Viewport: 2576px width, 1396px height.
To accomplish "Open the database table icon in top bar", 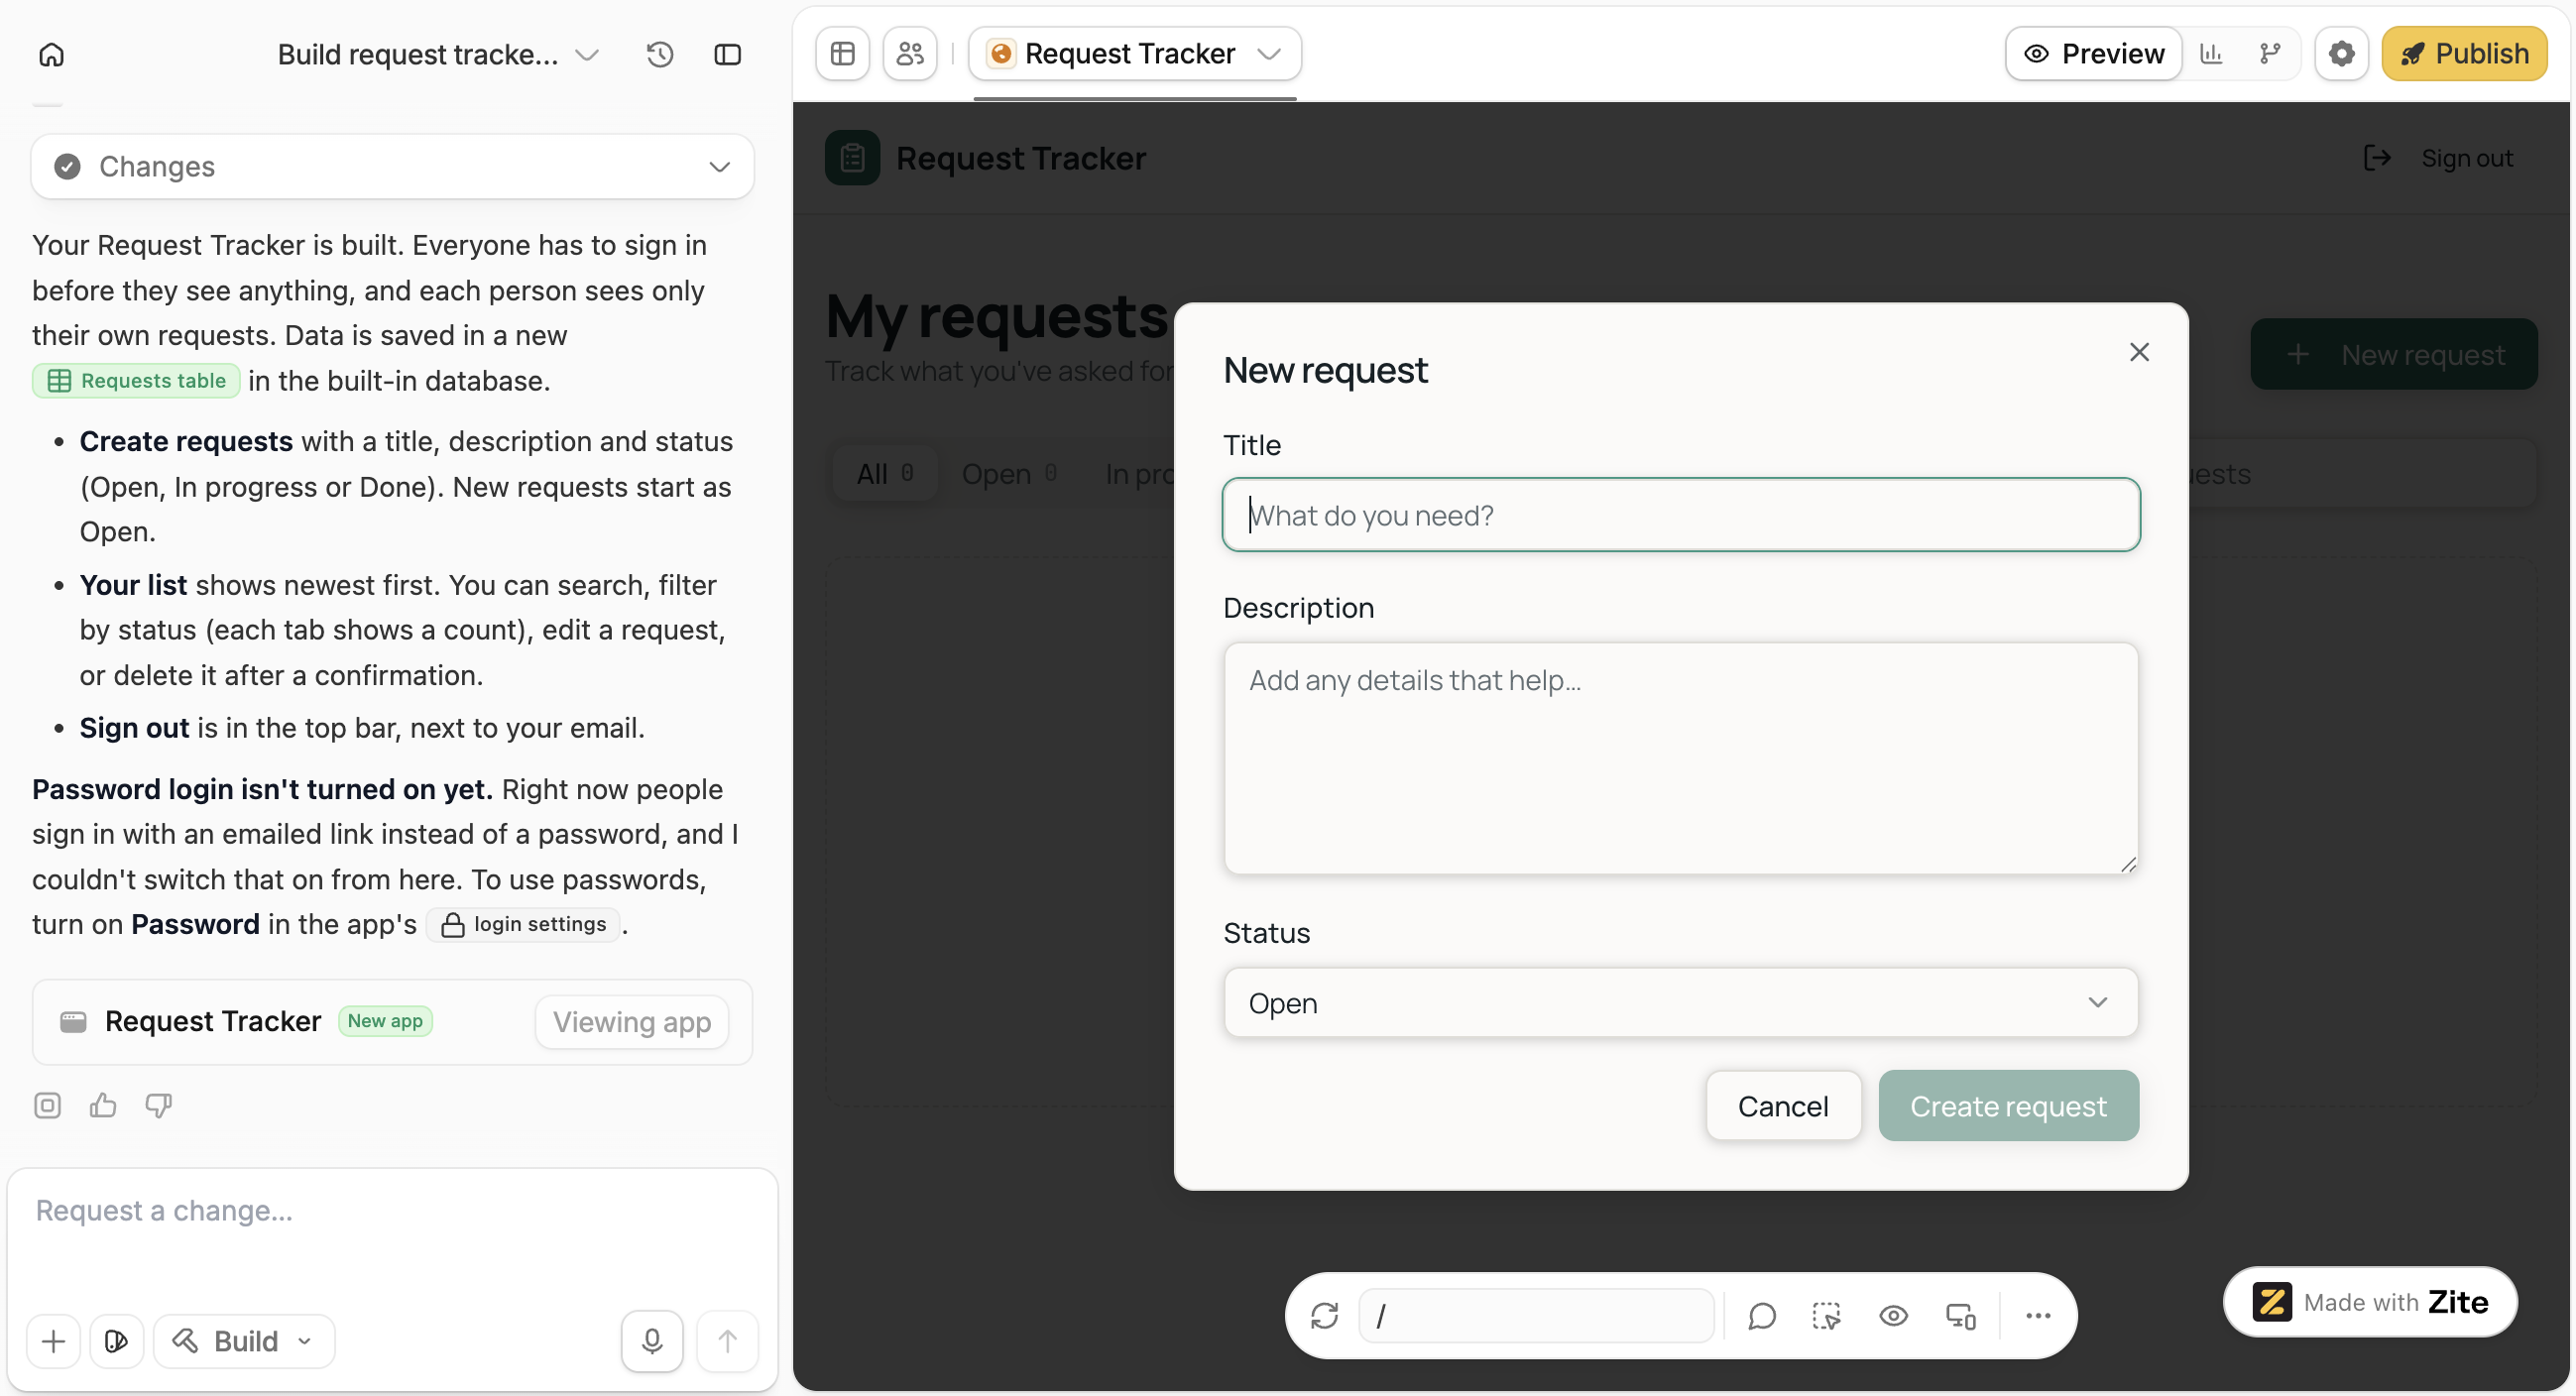I will 843,53.
